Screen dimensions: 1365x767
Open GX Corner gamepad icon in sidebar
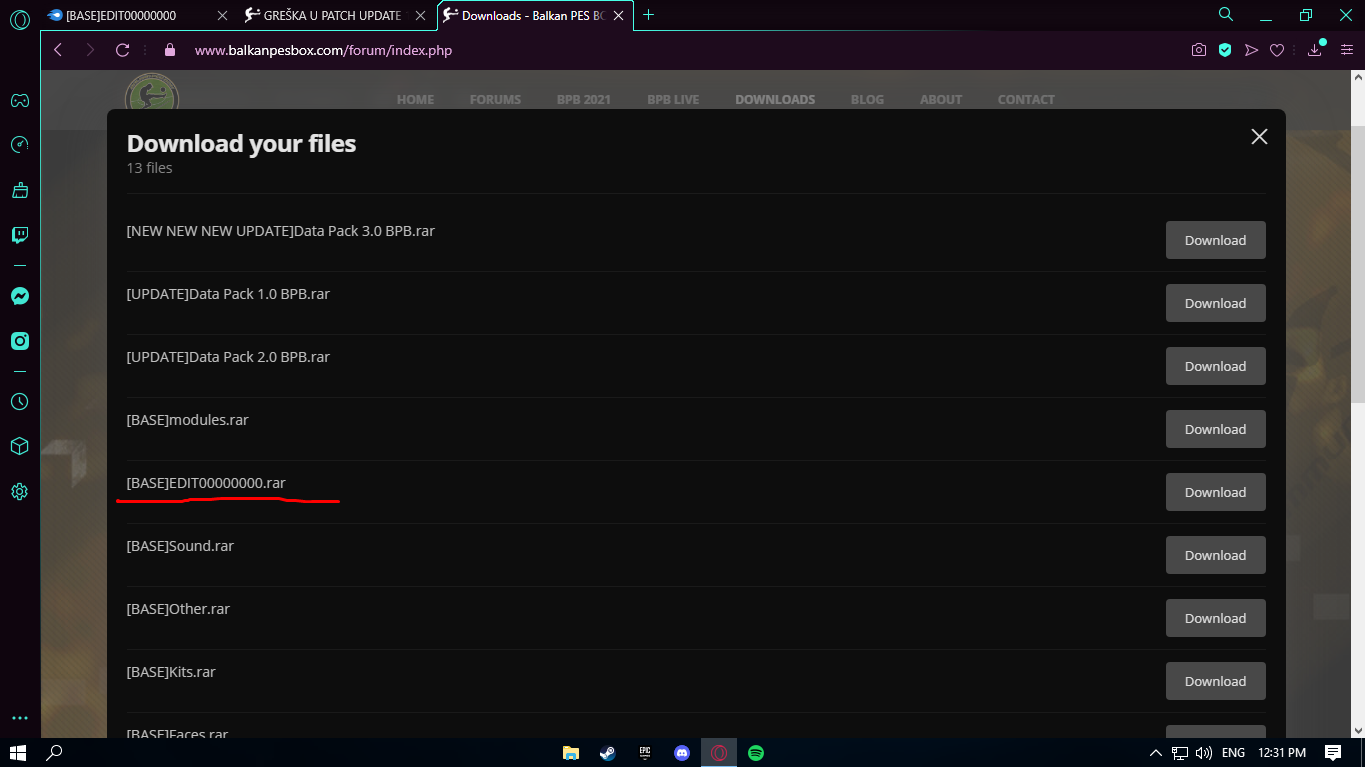pyautogui.click(x=19, y=100)
